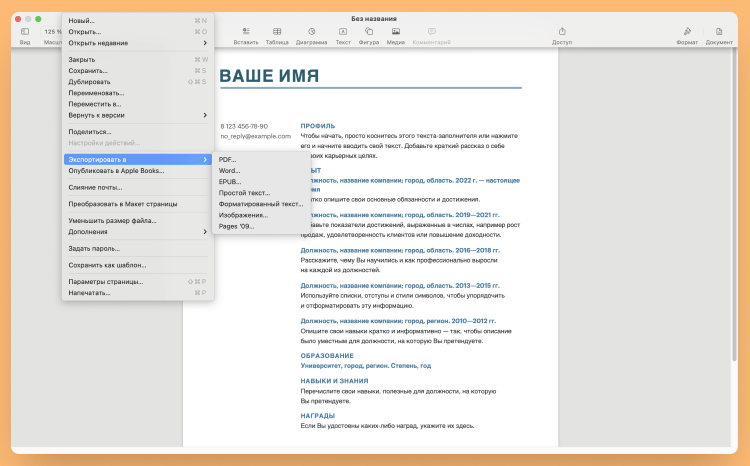
Task: Open the Документ (Document) panel icon
Action: (719, 32)
